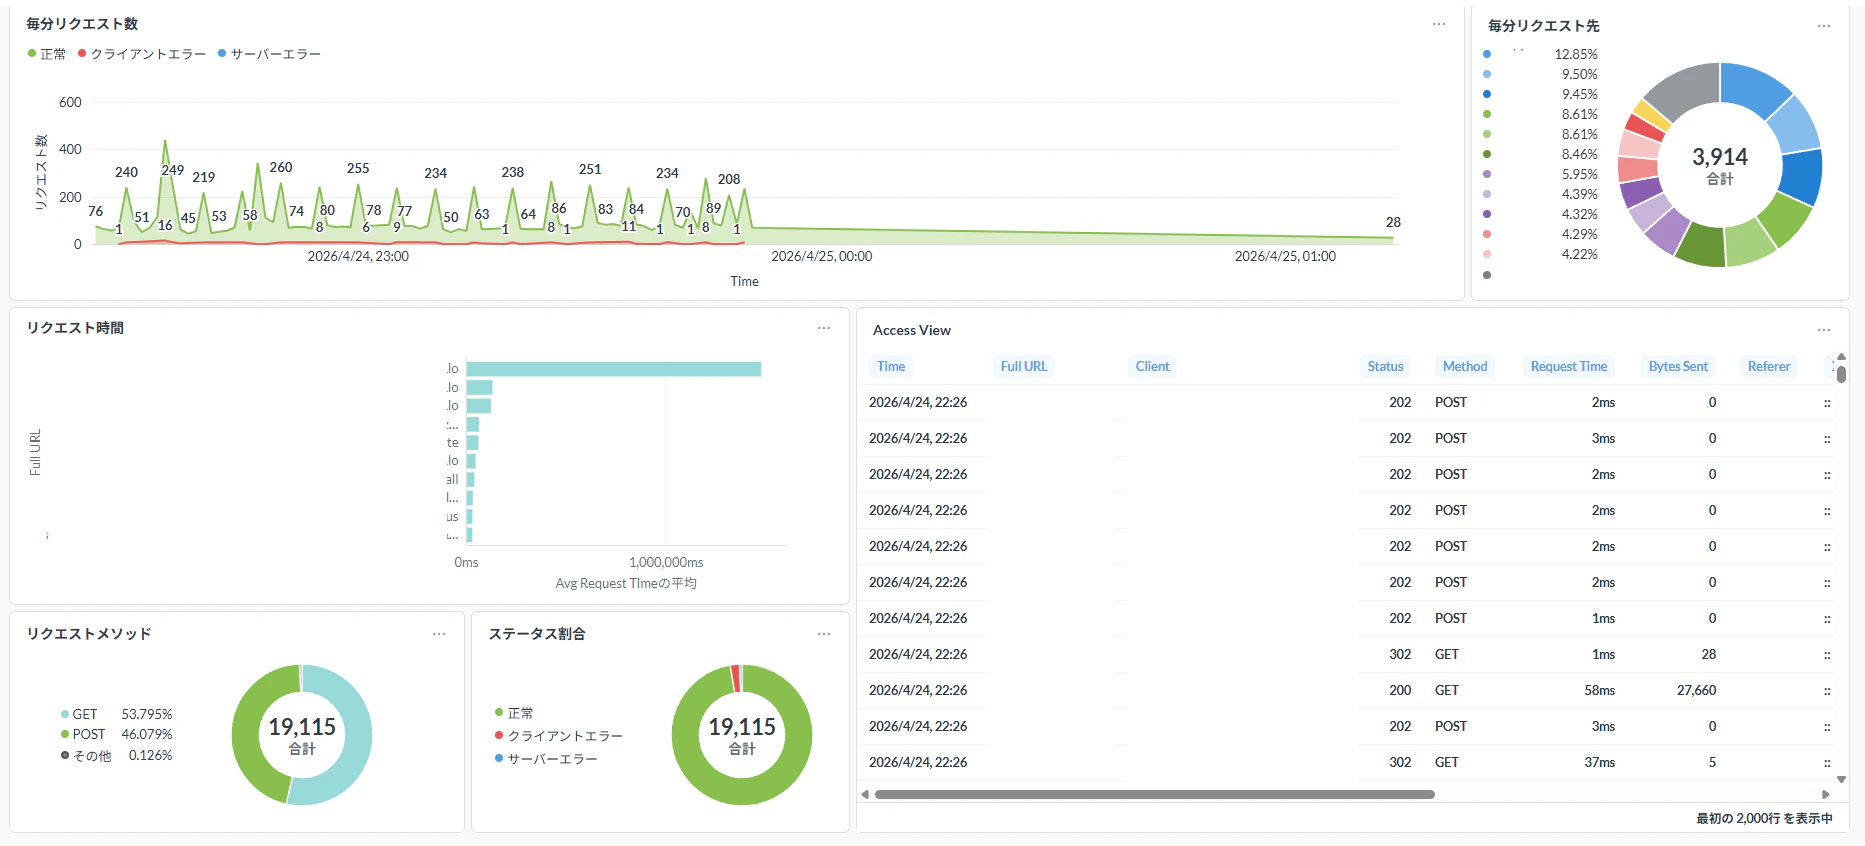Click the 最初の 2,000行 を表示中 footer text
Screen dimensions: 1865x846
click(x=1764, y=818)
